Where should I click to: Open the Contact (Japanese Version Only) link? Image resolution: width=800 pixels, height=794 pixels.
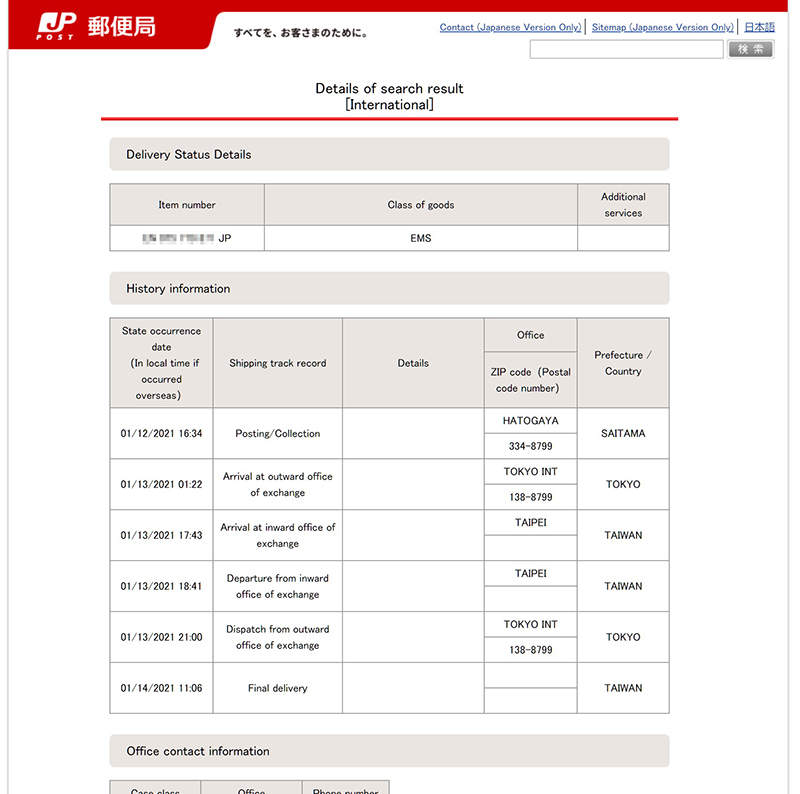point(510,27)
